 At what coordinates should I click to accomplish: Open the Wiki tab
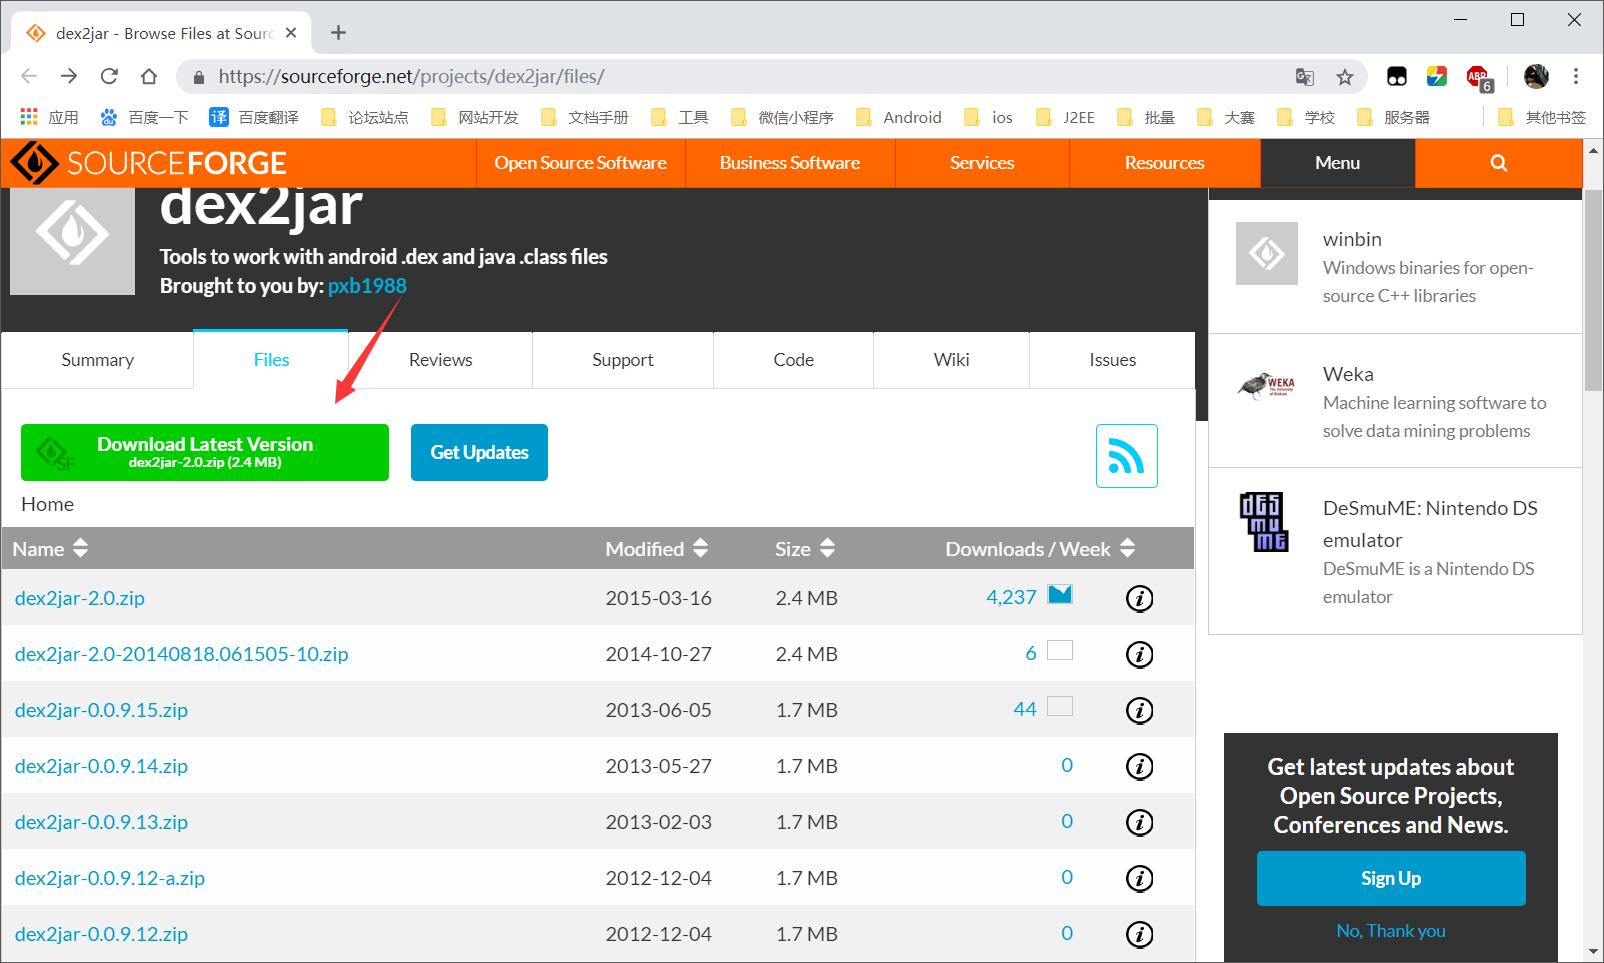coord(951,360)
